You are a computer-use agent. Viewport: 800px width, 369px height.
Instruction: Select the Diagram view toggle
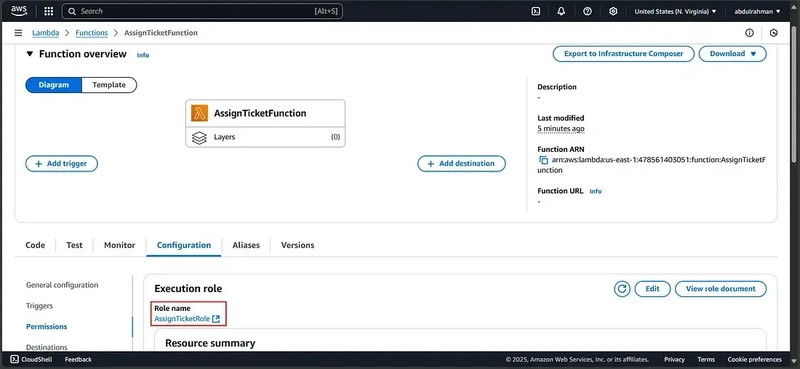coord(54,85)
